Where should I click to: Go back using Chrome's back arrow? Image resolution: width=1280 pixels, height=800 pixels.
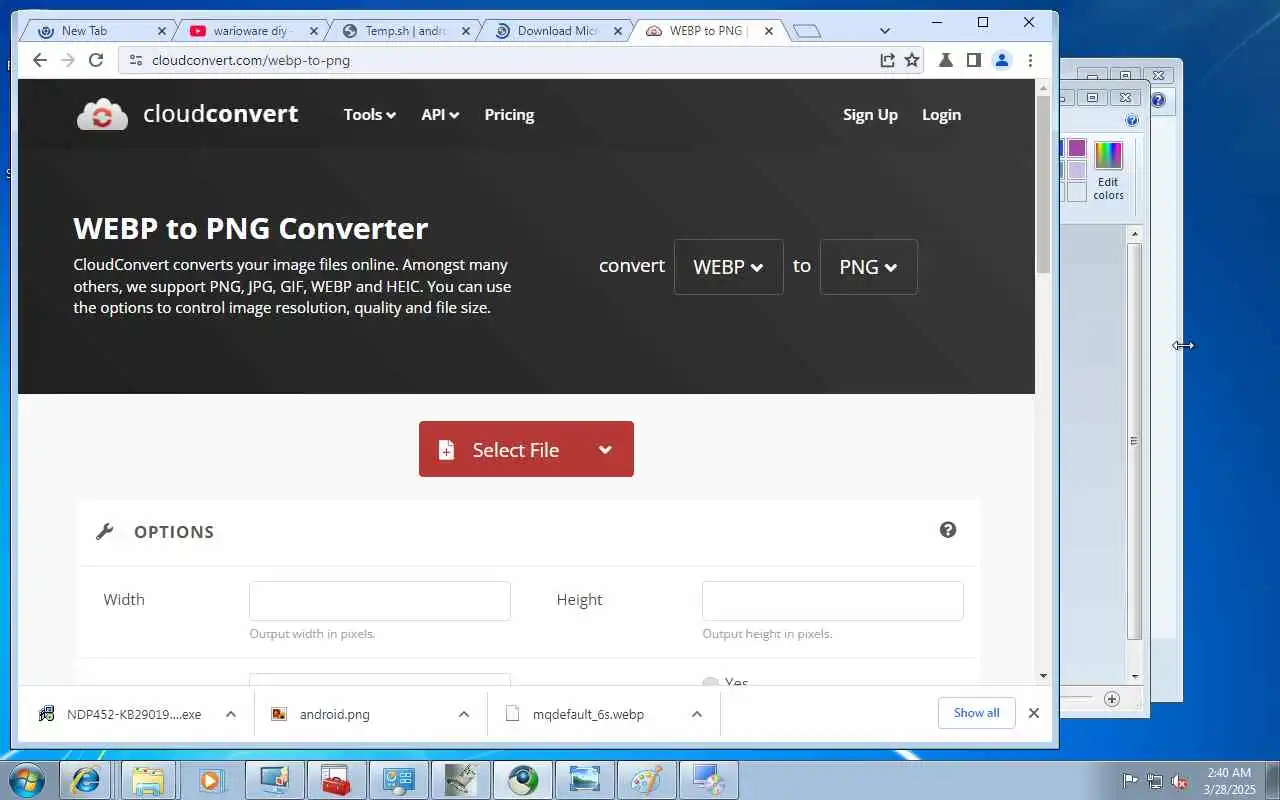[39, 60]
